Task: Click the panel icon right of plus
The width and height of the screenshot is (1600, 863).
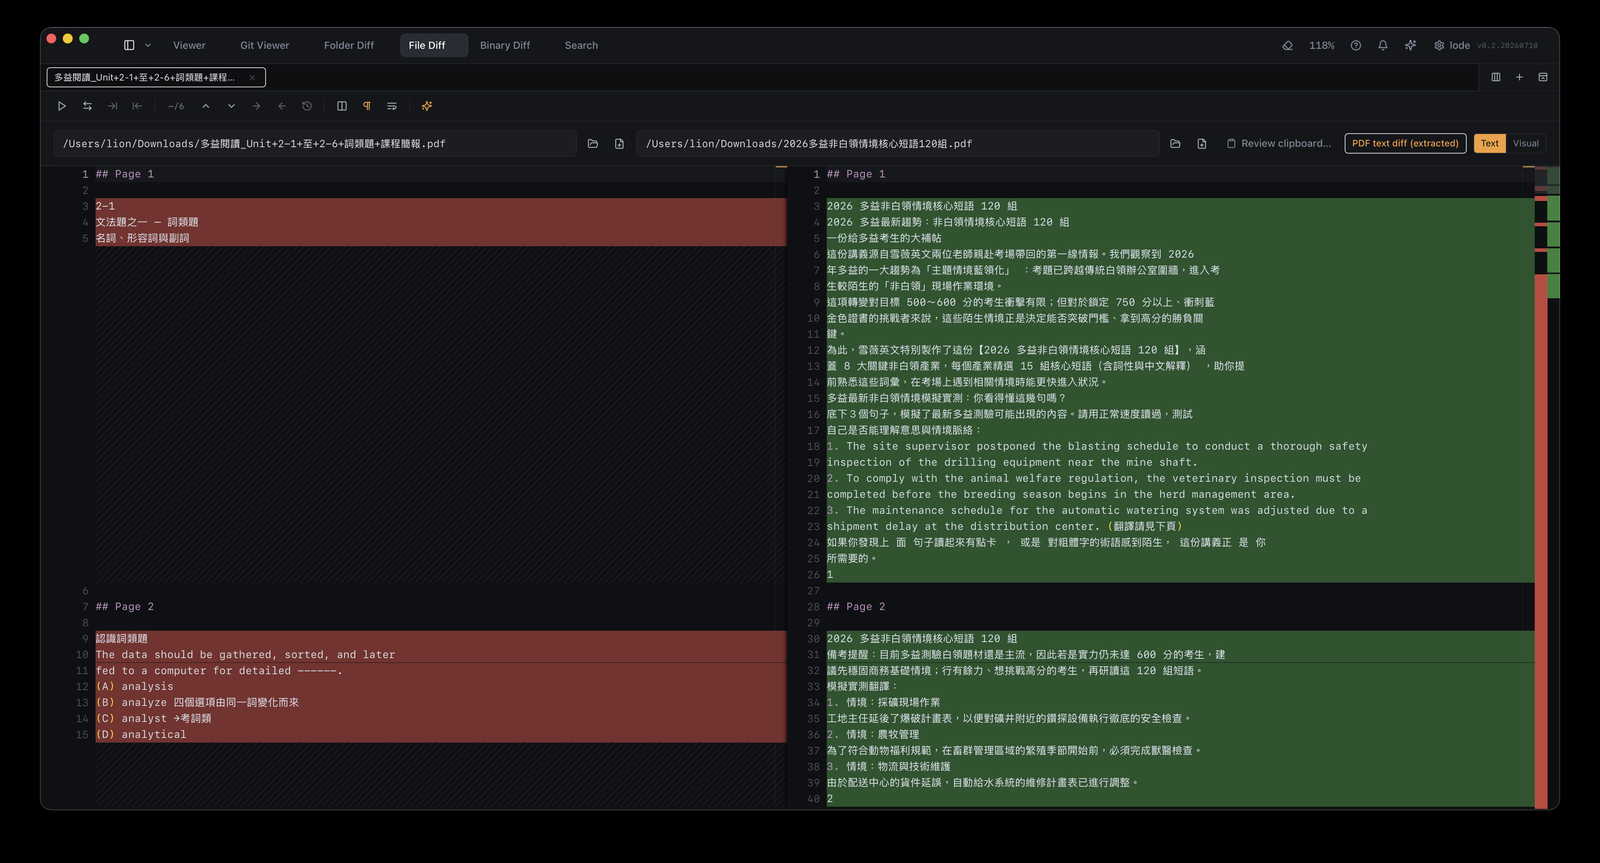Action: [1543, 77]
